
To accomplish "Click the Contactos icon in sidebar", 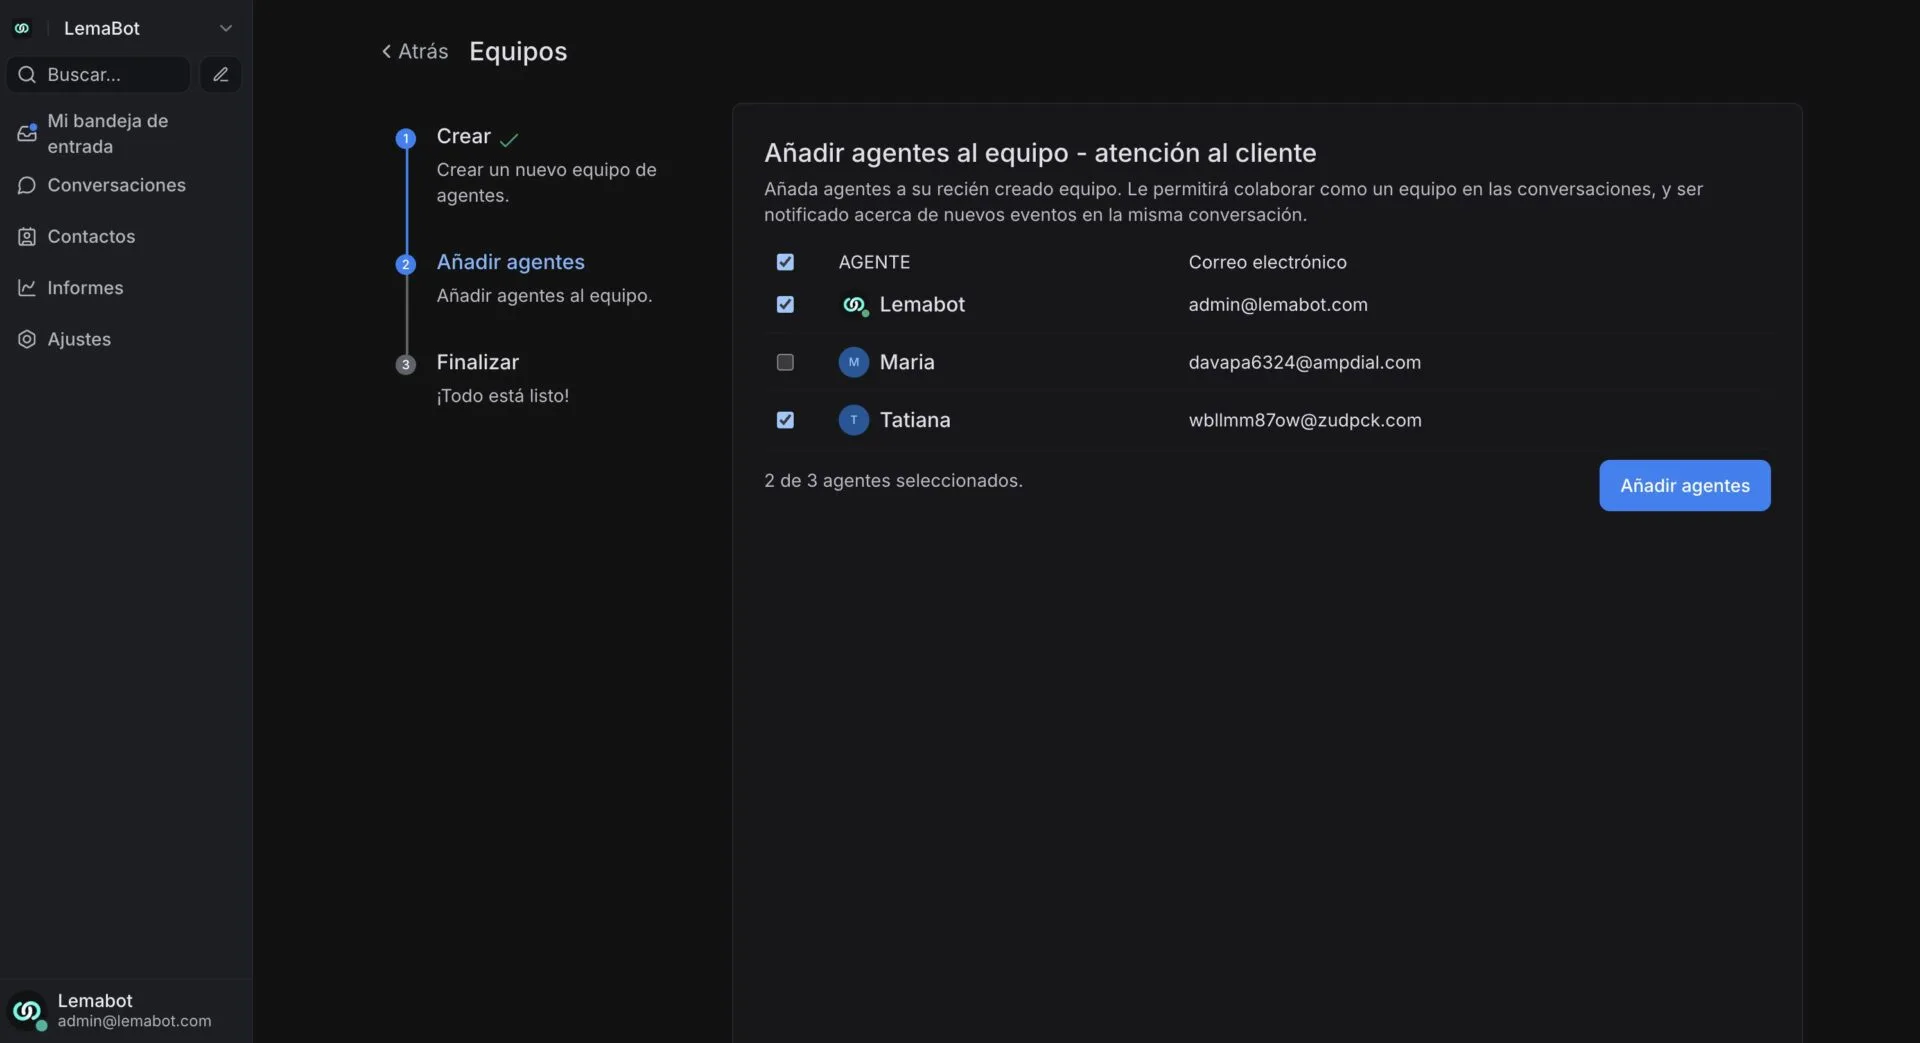I will (27, 237).
